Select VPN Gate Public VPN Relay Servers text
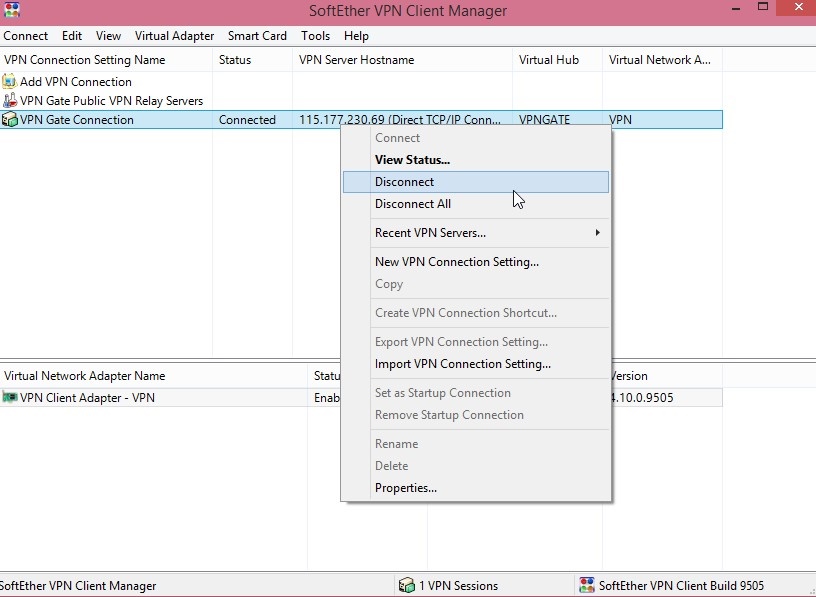Viewport: 816px width, 597px height. tap(111, 101)
